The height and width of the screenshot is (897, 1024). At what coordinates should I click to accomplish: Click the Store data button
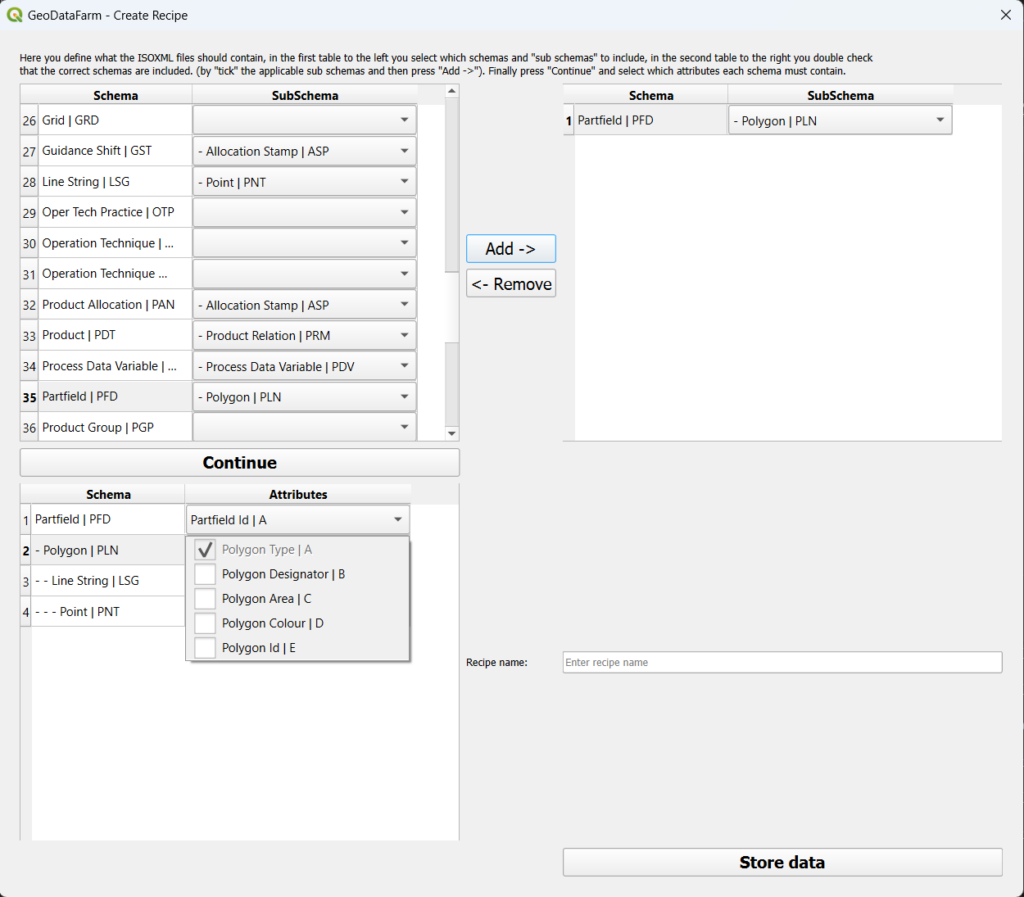pos(782,862)
